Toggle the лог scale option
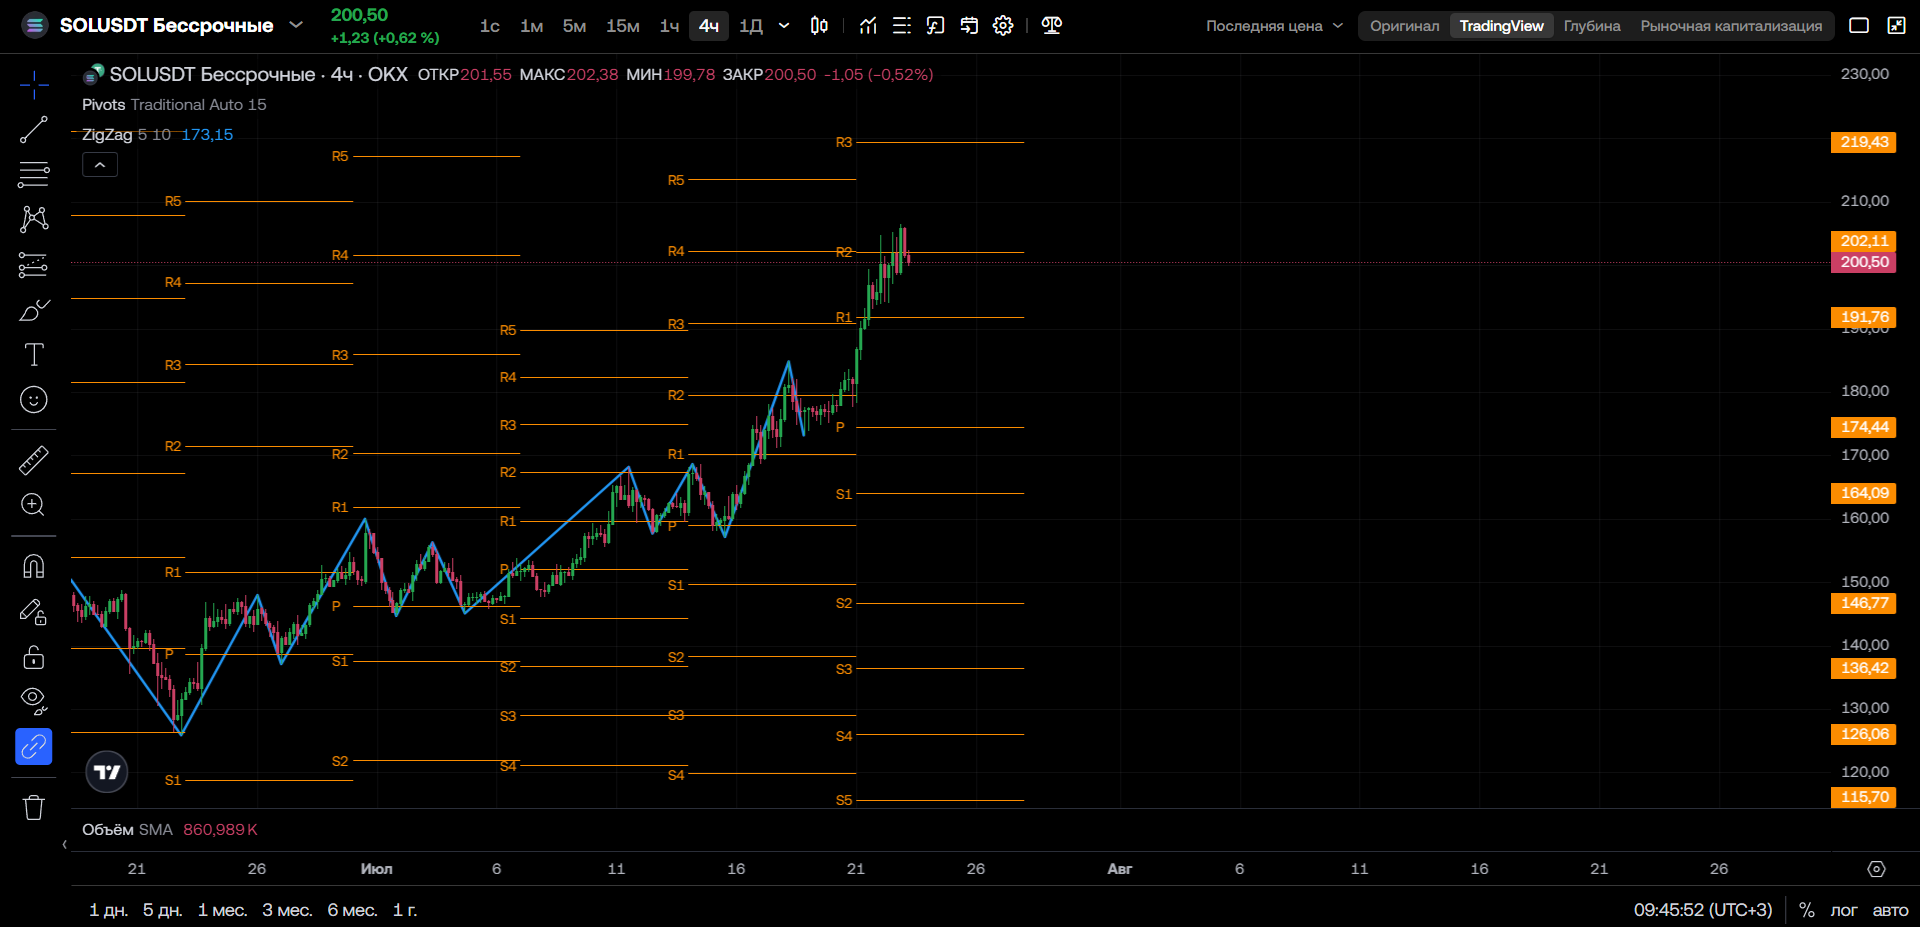Viewport: 1920px width, 927px height. point(1843,910)
